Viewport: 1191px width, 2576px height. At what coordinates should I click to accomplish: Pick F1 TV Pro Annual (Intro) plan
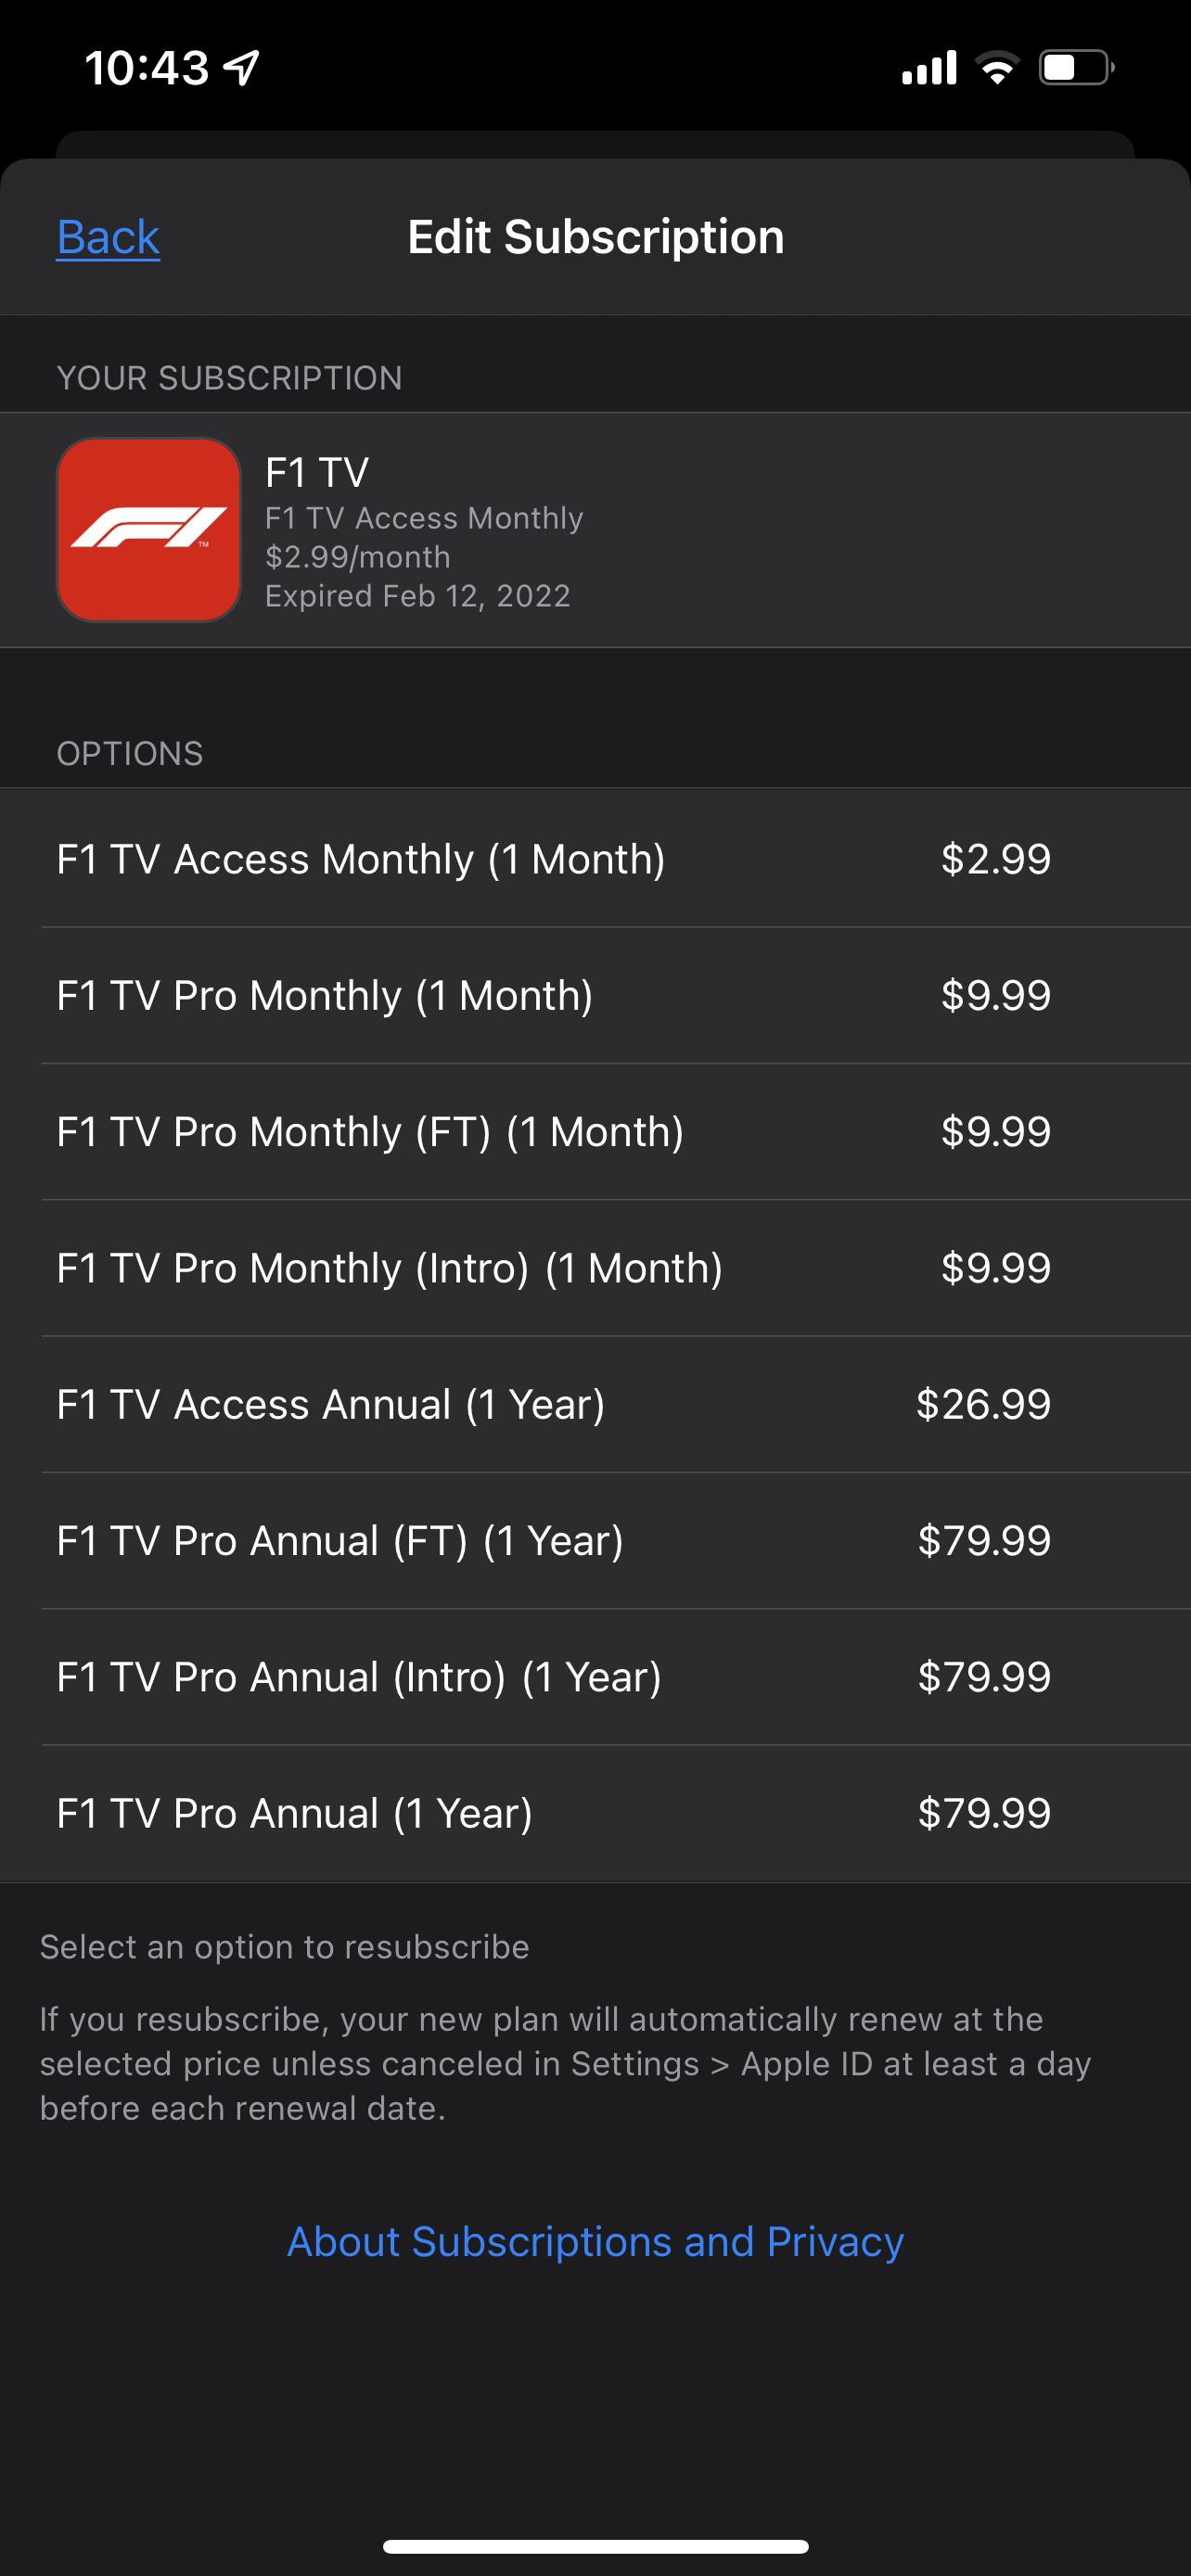click(x=359, y=1677)
